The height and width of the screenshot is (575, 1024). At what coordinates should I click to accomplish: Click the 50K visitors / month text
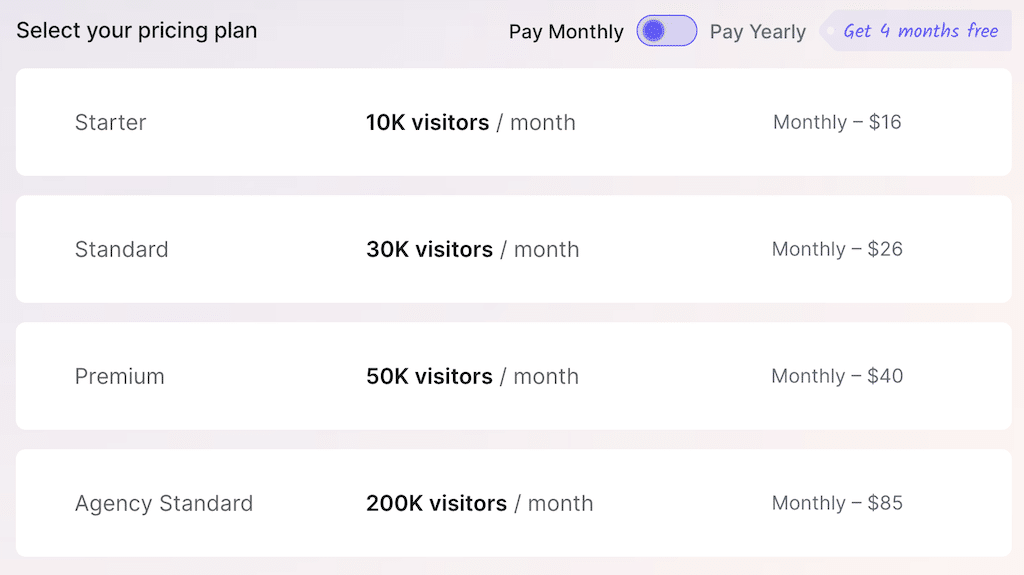473,377
